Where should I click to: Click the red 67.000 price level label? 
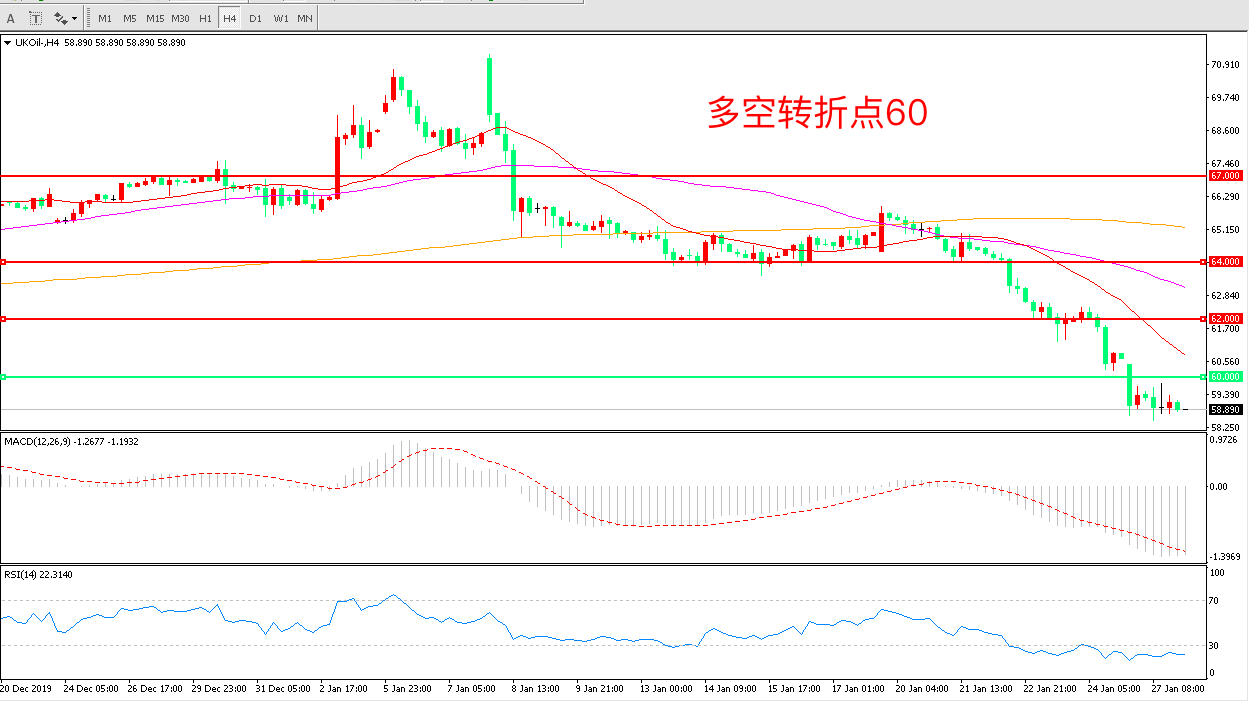(1225, 175)
